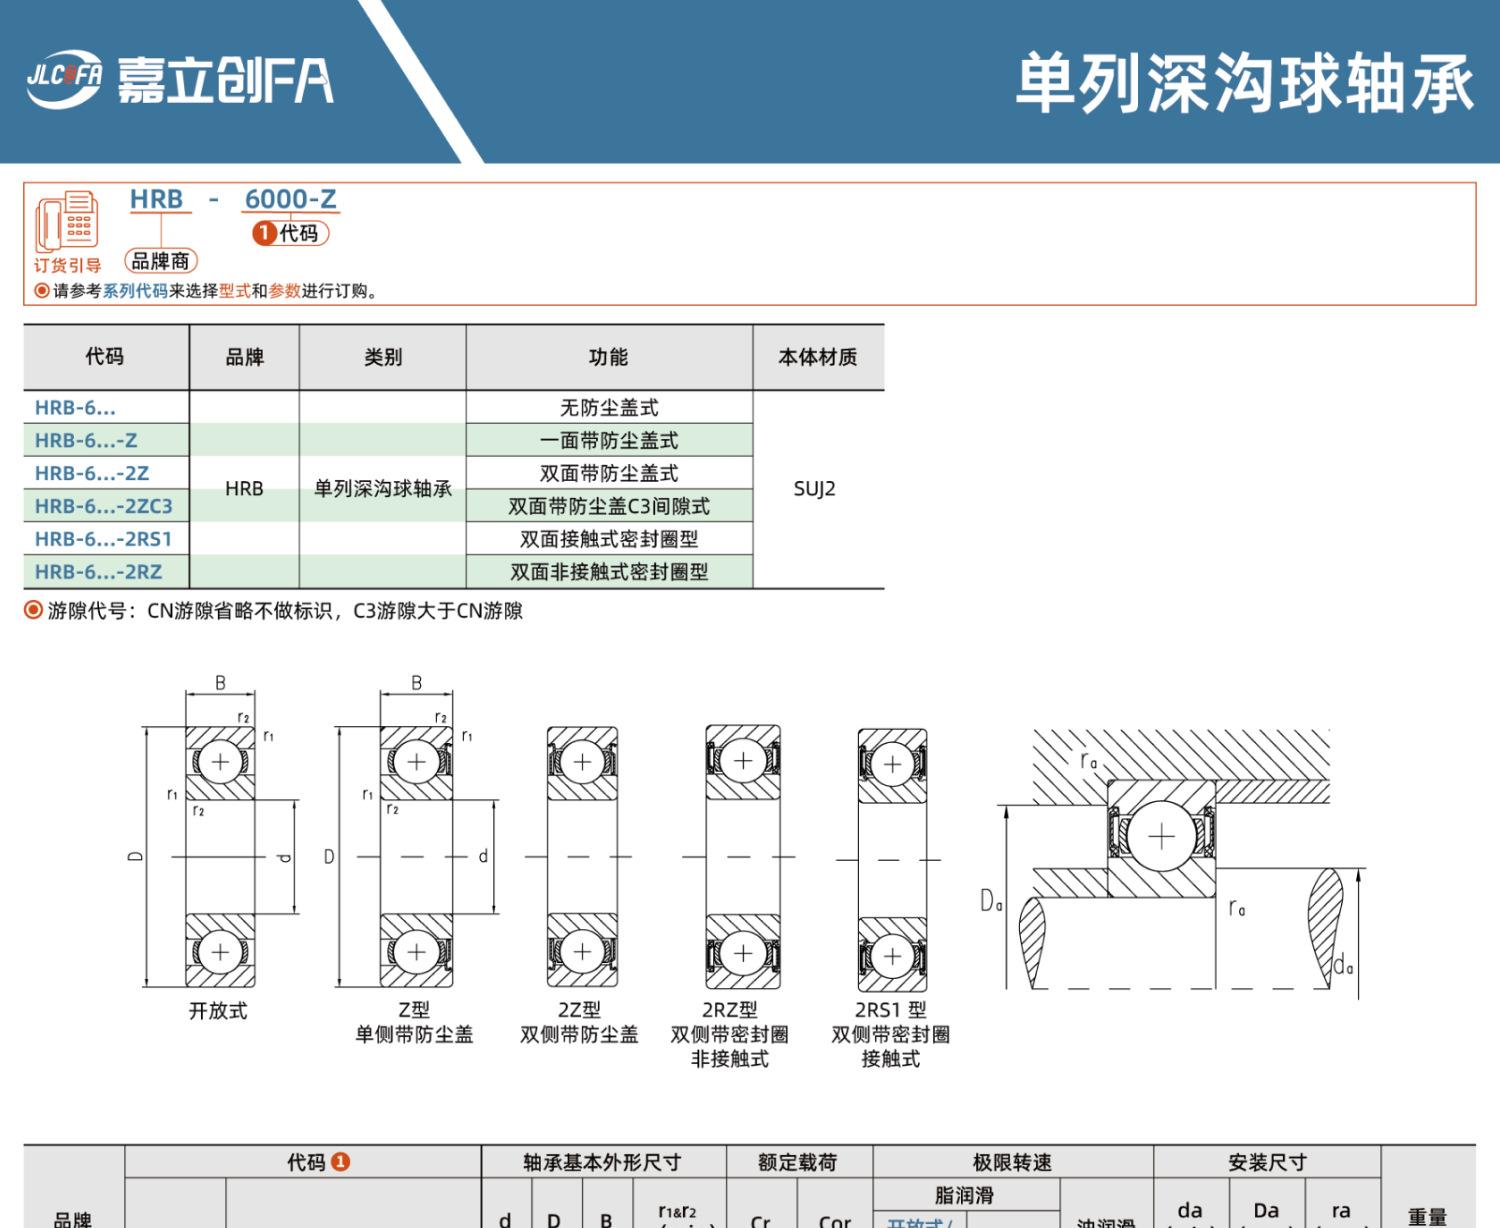This screenshot has width=1500, height=1228.
Task: Click the 双面非接触式密封圈型 function cell
Action: [x=609, y=573]
